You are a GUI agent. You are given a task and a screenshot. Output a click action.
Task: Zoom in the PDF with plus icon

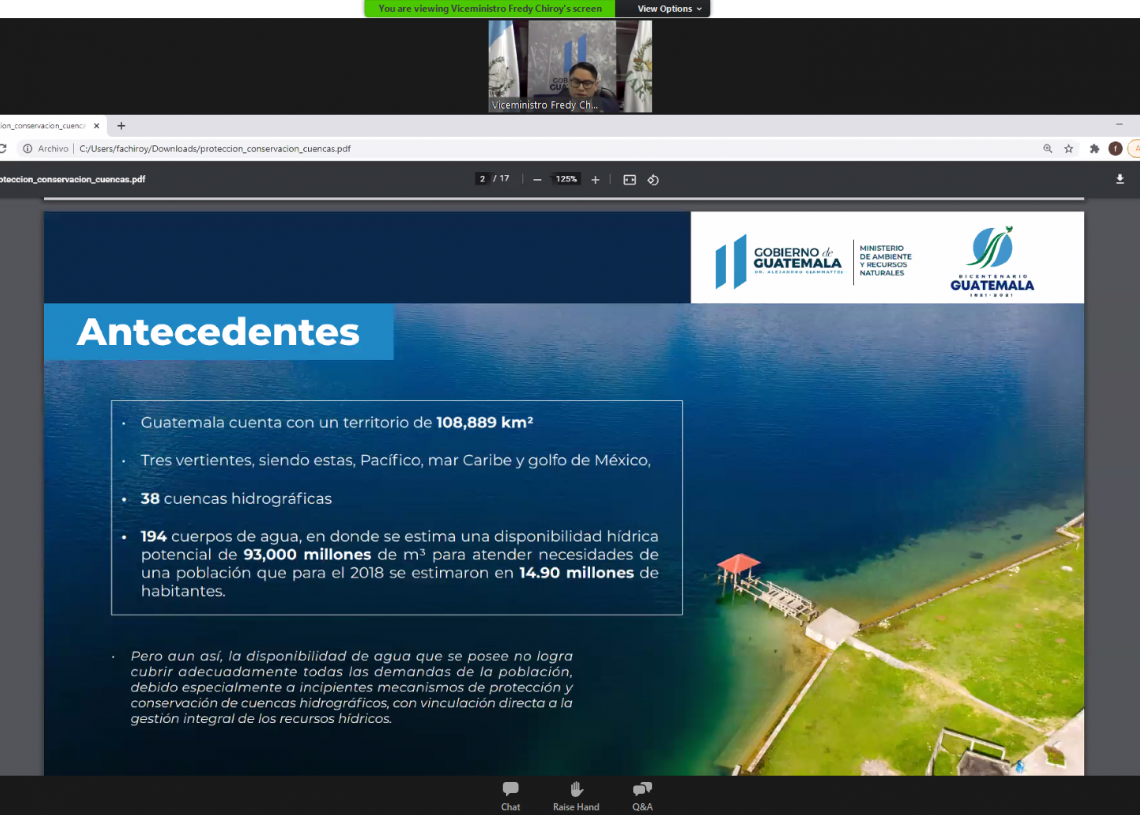click(x=595, y=180)
